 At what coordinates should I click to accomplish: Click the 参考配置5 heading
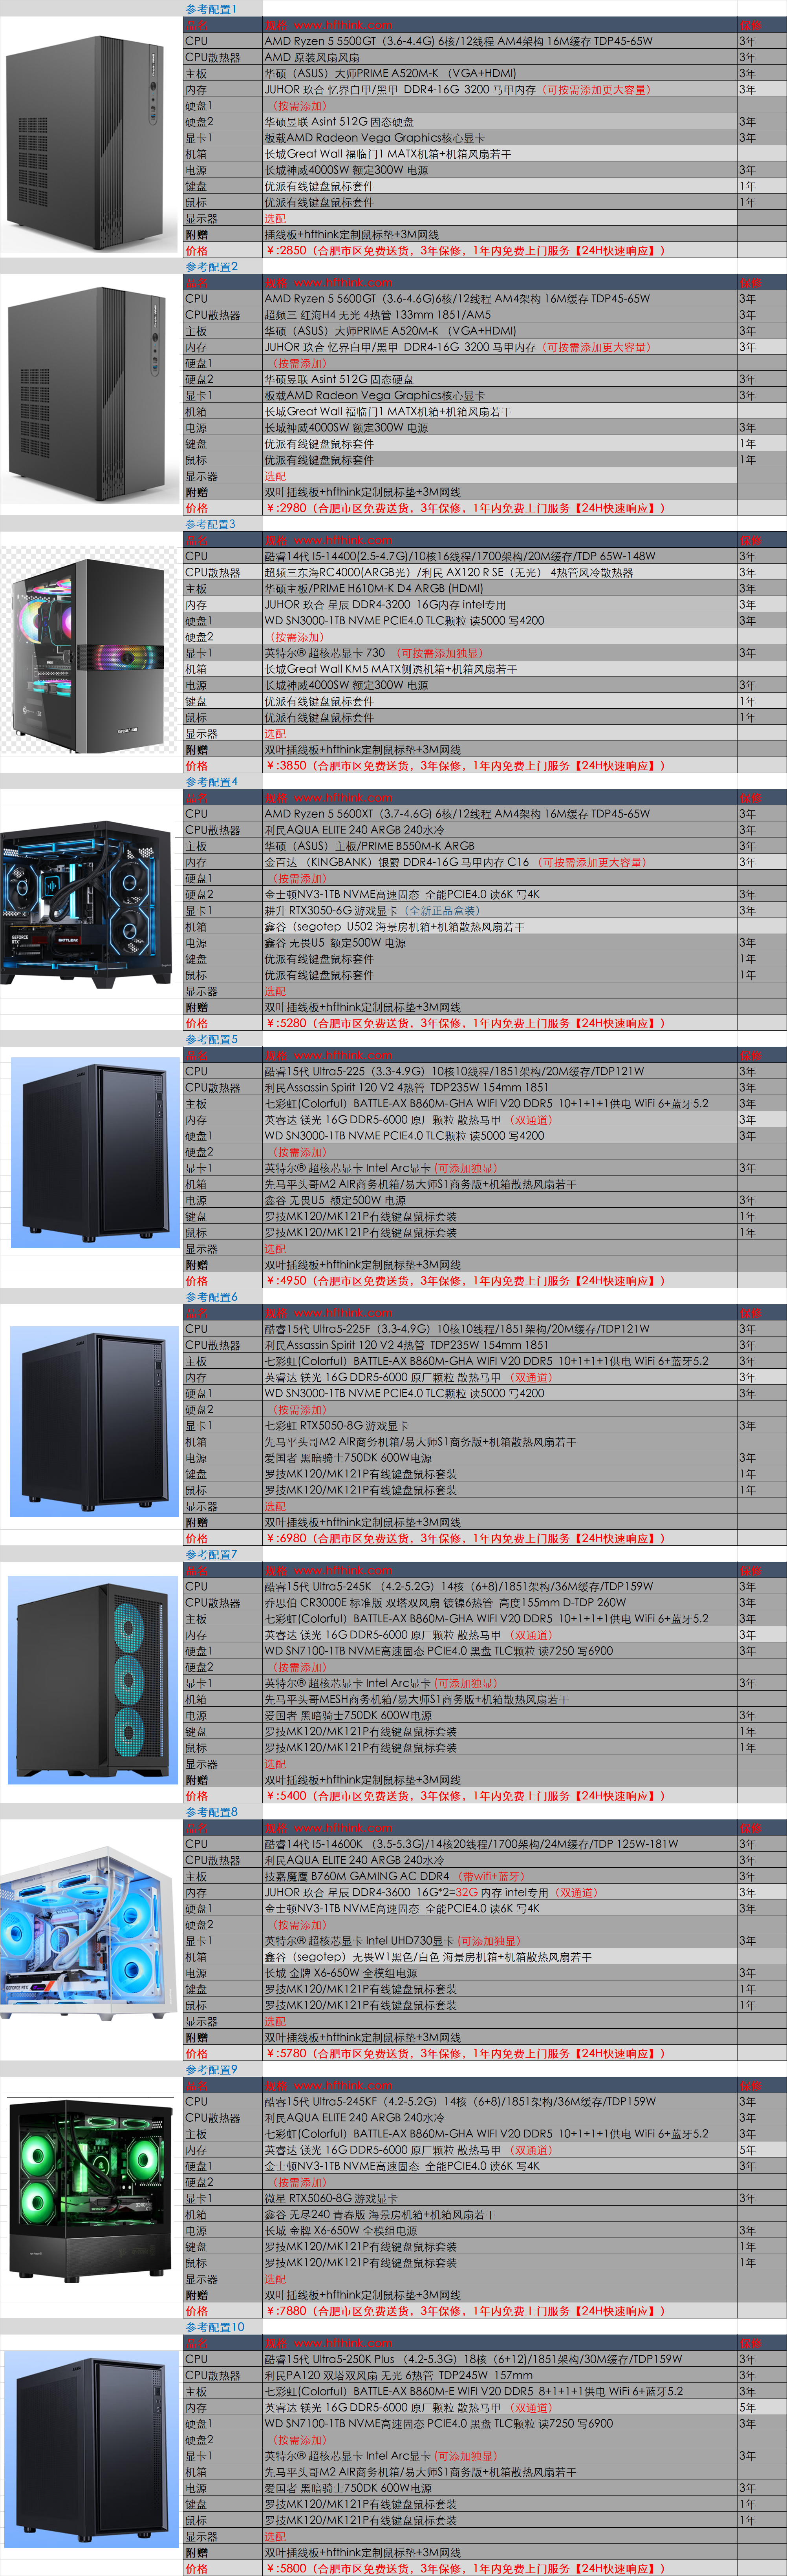[x=211, y=1039]
